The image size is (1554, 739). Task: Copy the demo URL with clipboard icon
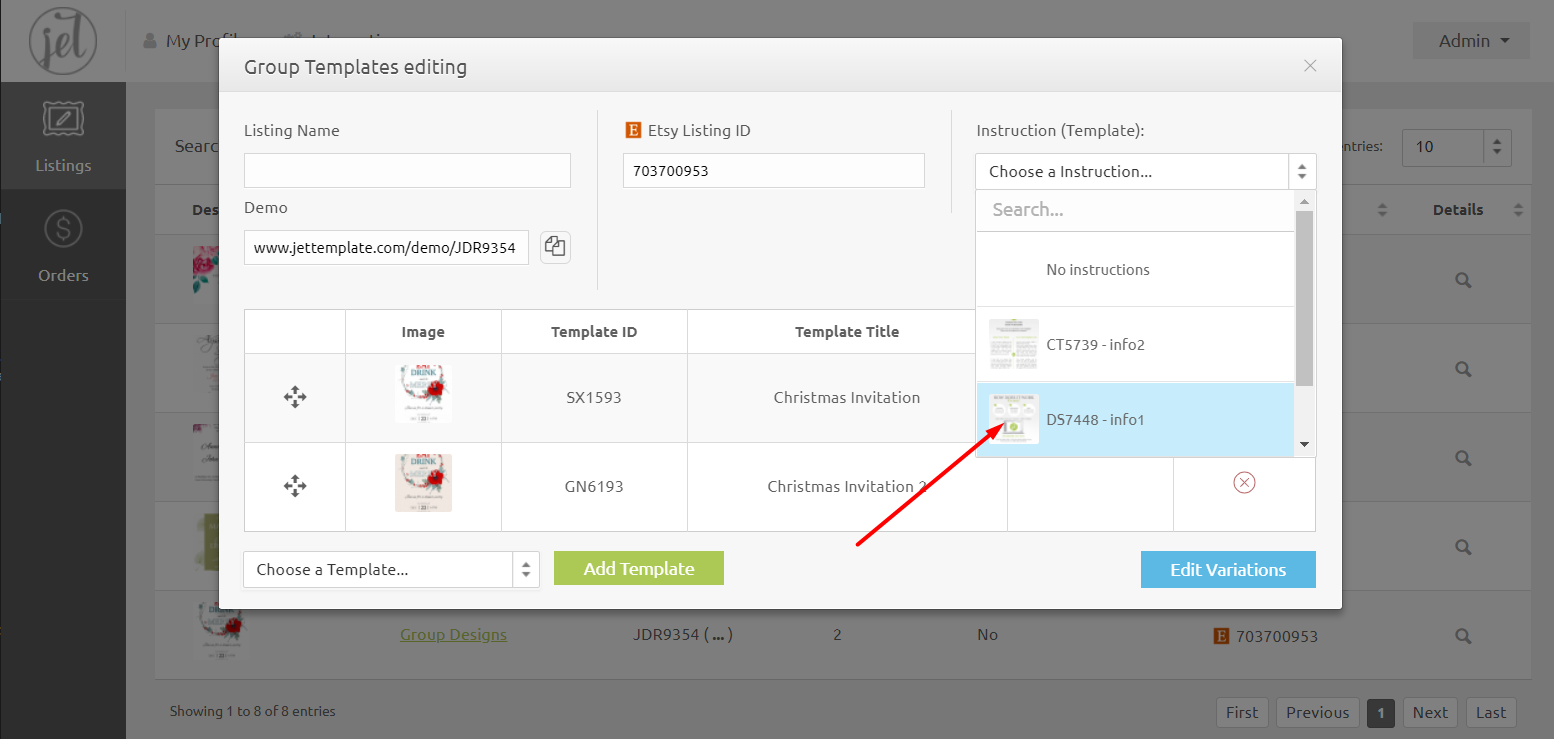click(555, 247)
